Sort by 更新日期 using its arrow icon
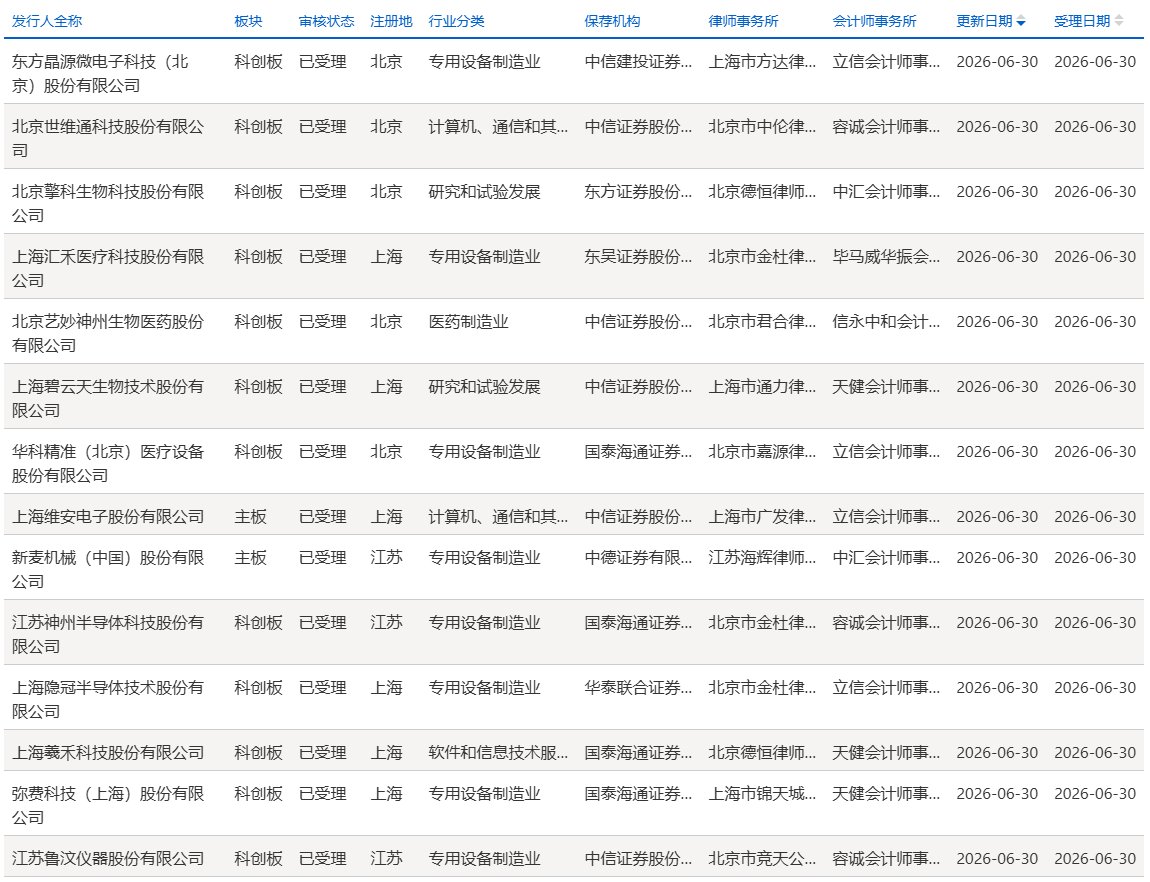Viewport: 1150px width, 882px height. [x=1021, y=22]
